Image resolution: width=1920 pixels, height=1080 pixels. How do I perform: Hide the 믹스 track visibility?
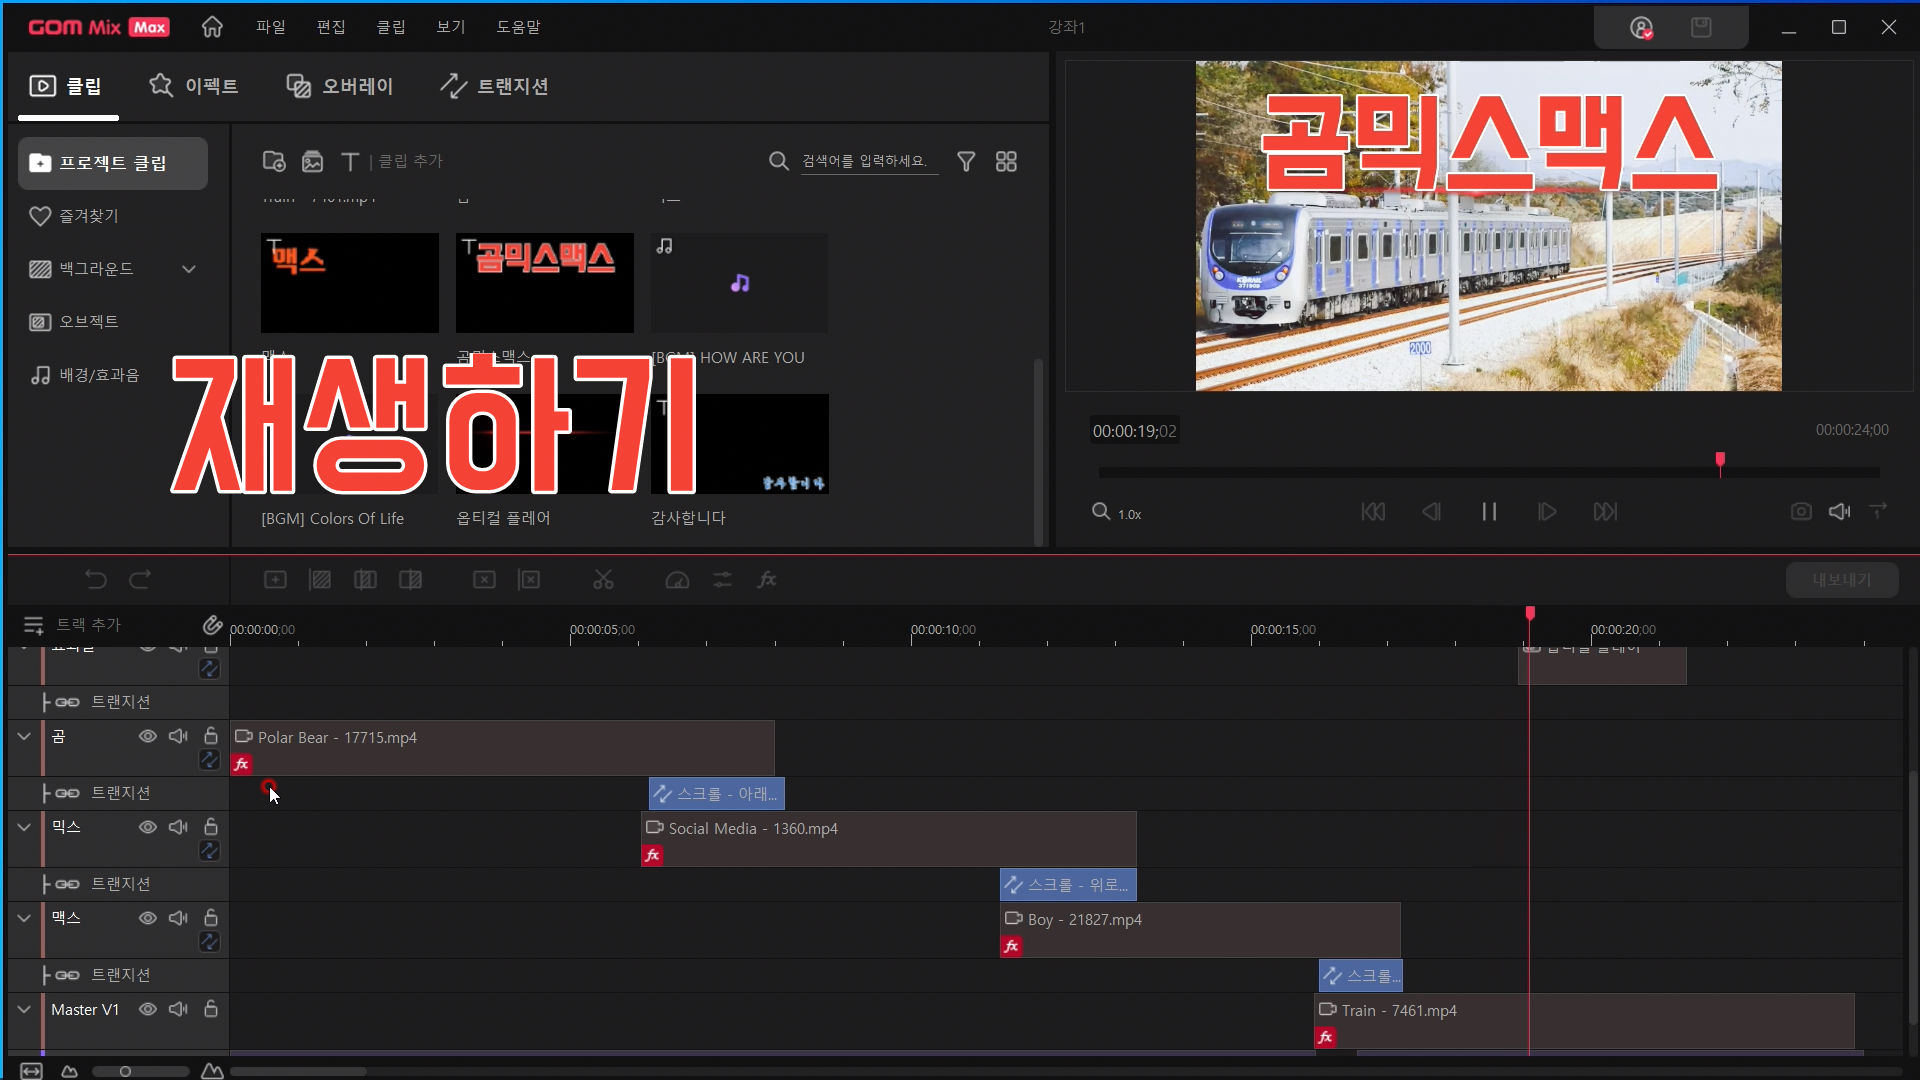click(x=148, y=828)
